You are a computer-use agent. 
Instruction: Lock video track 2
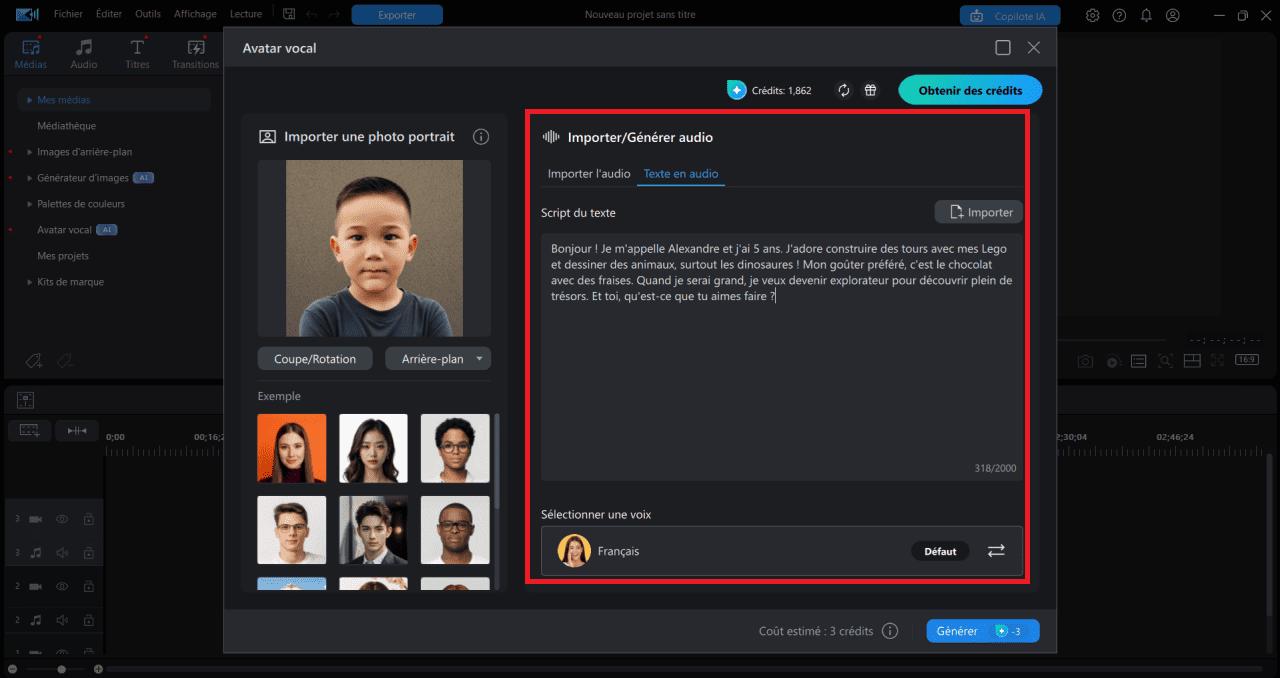click(88, 586)
